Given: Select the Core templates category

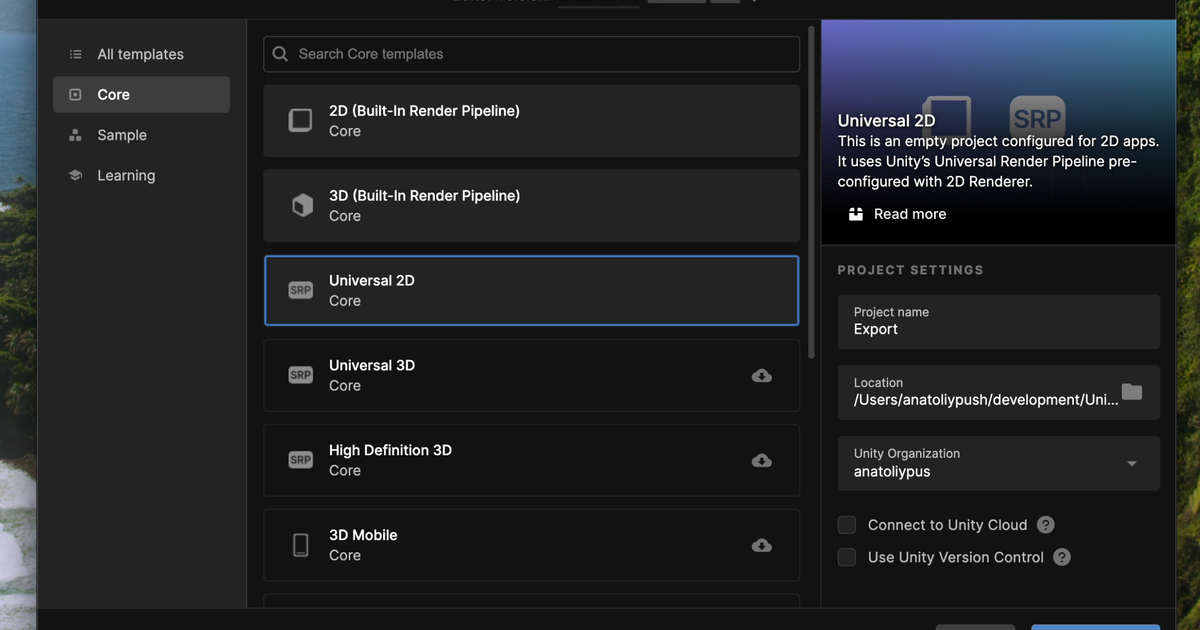Looking at the screenshot, I should 141,94.
